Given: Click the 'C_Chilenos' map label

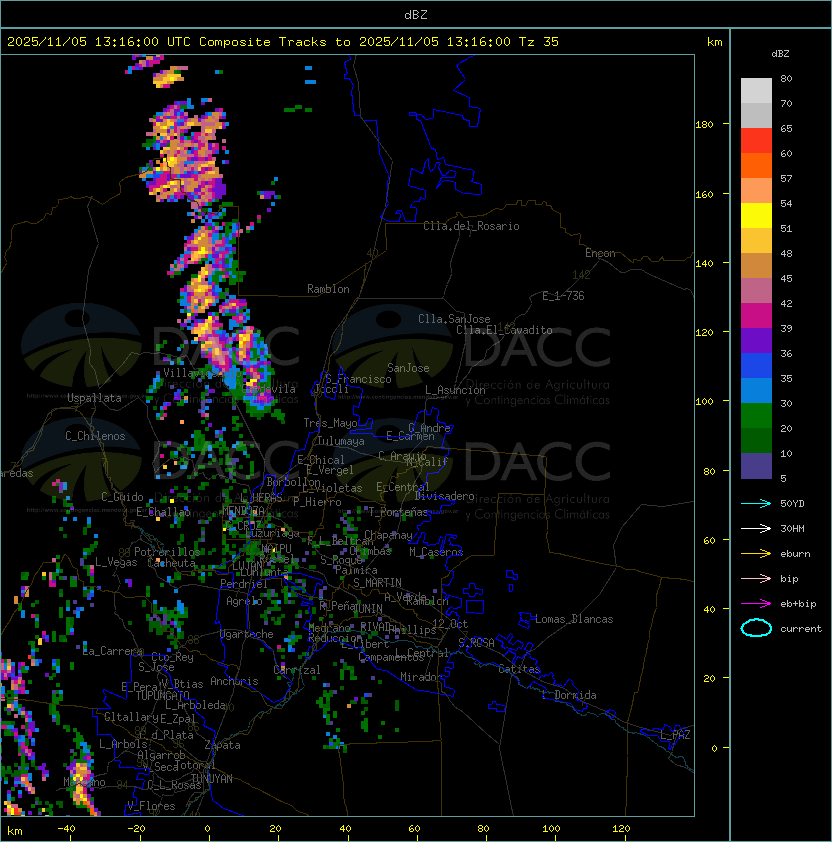Looking at the screenshot, I should pyautogui.click(x=95, y=436).
